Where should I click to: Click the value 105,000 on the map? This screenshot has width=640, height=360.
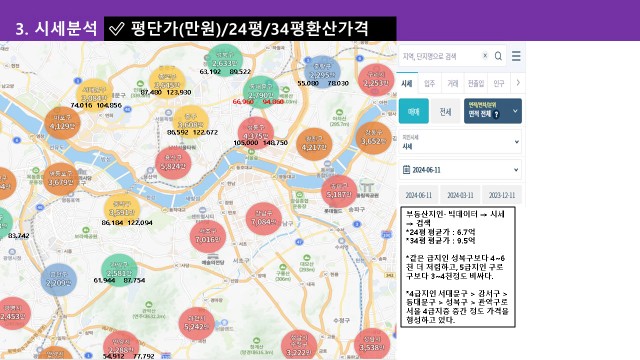pos(246,143)
